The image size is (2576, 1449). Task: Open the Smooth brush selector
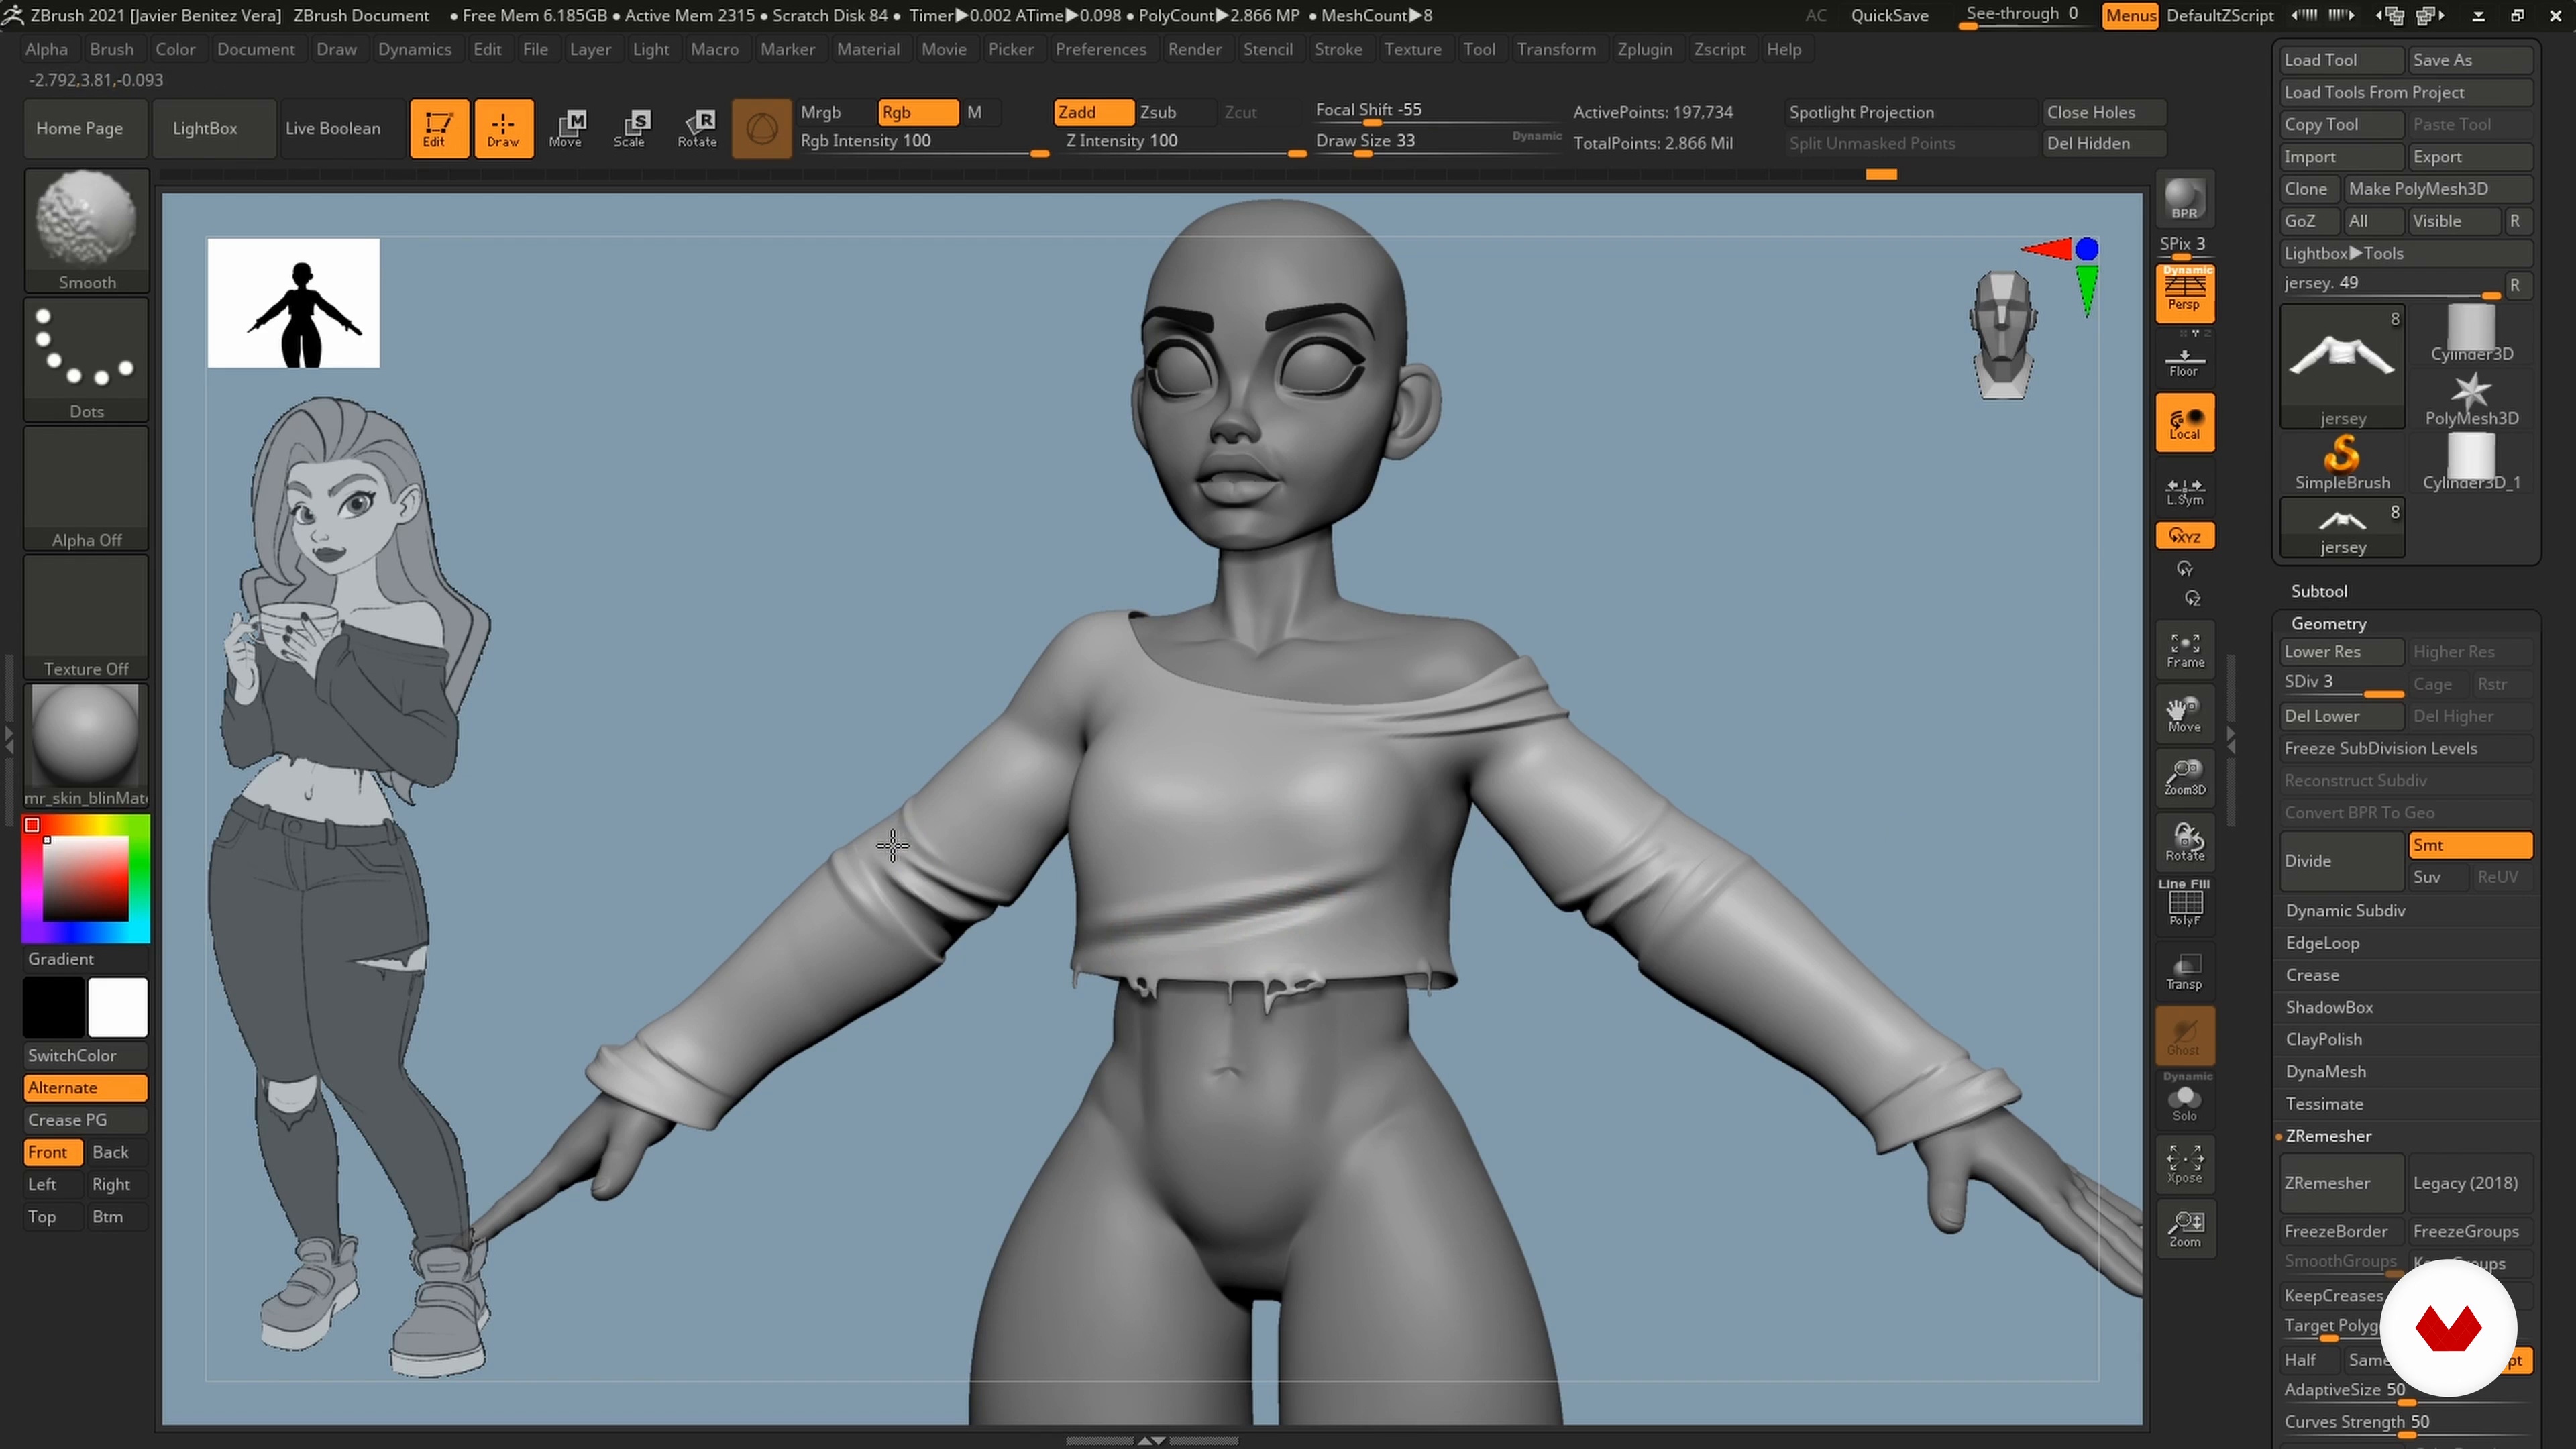[x=86, y=231]
